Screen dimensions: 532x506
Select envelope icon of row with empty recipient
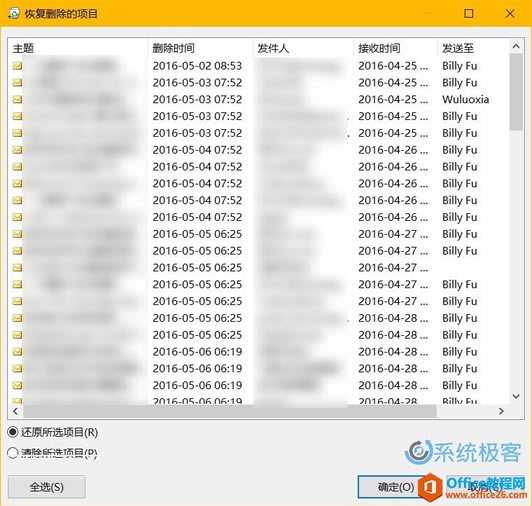[x=17, y=267]
